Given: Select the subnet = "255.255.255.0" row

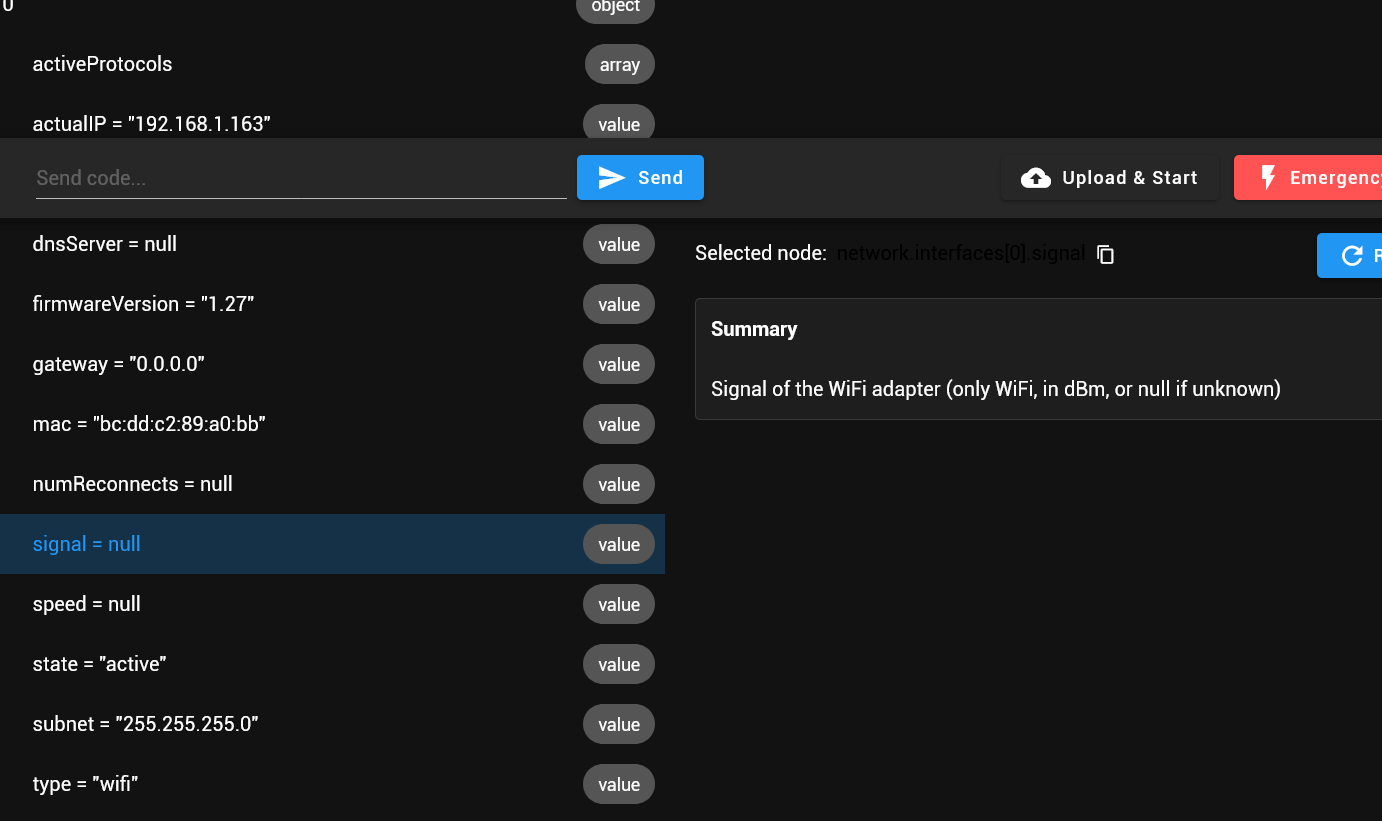Looking at the screenshot, I should (332, 724).
